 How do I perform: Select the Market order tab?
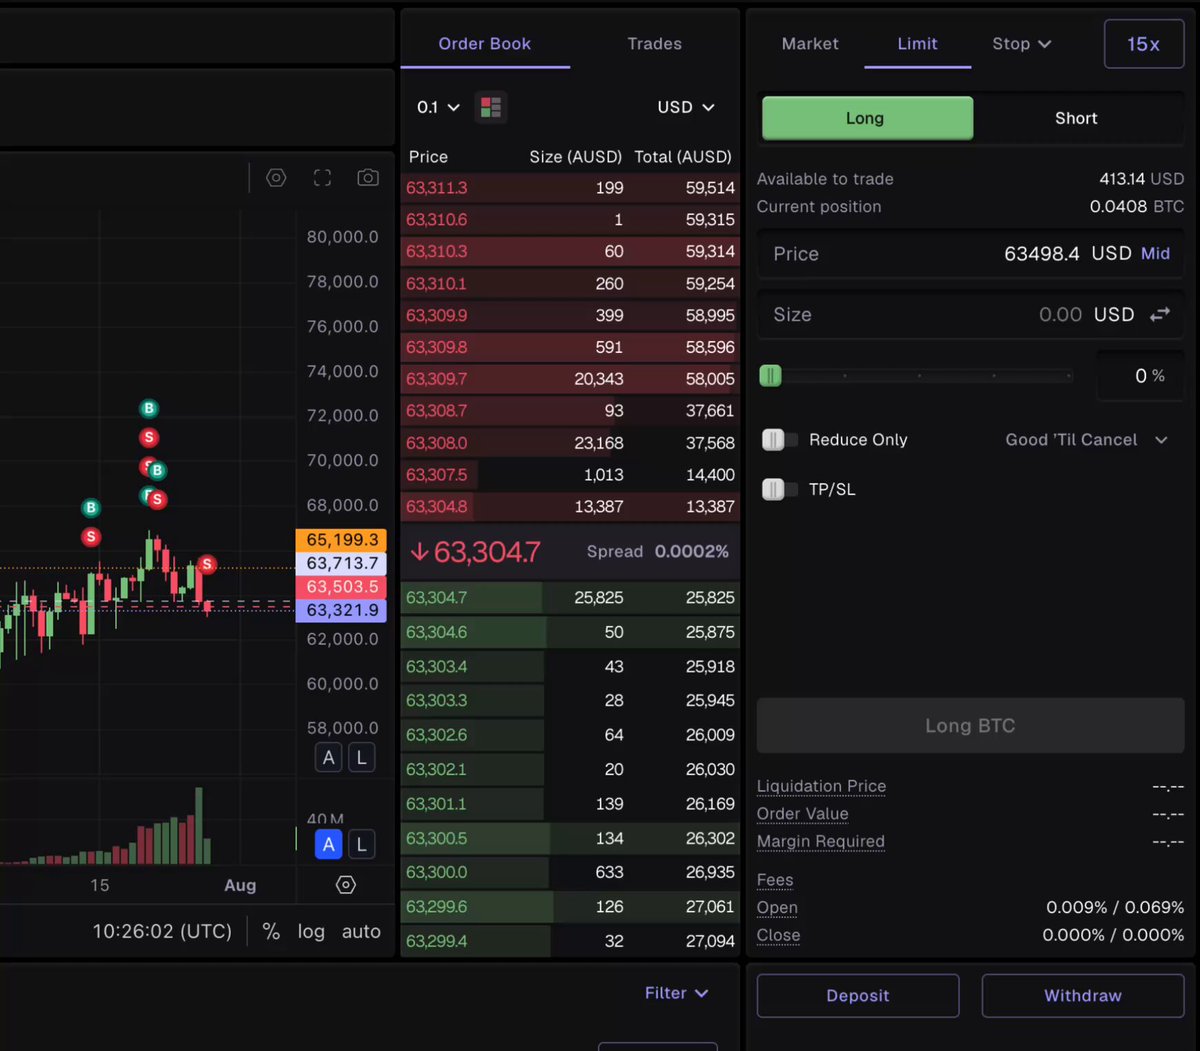810,44
